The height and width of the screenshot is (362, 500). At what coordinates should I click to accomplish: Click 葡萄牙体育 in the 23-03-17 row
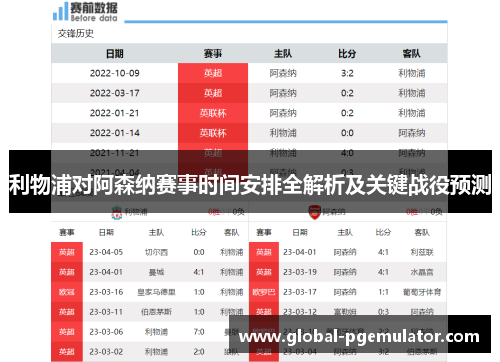pyautogui.click(x=422, y=292)
